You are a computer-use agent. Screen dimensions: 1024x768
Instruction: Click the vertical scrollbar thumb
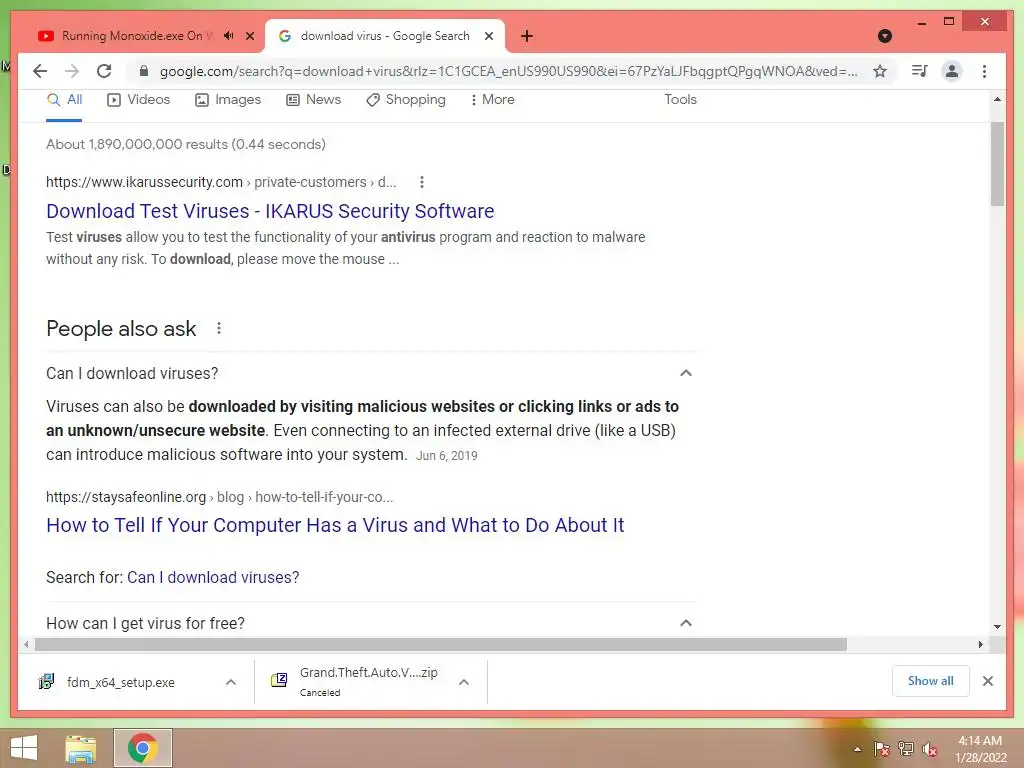[x=997, y=164]
